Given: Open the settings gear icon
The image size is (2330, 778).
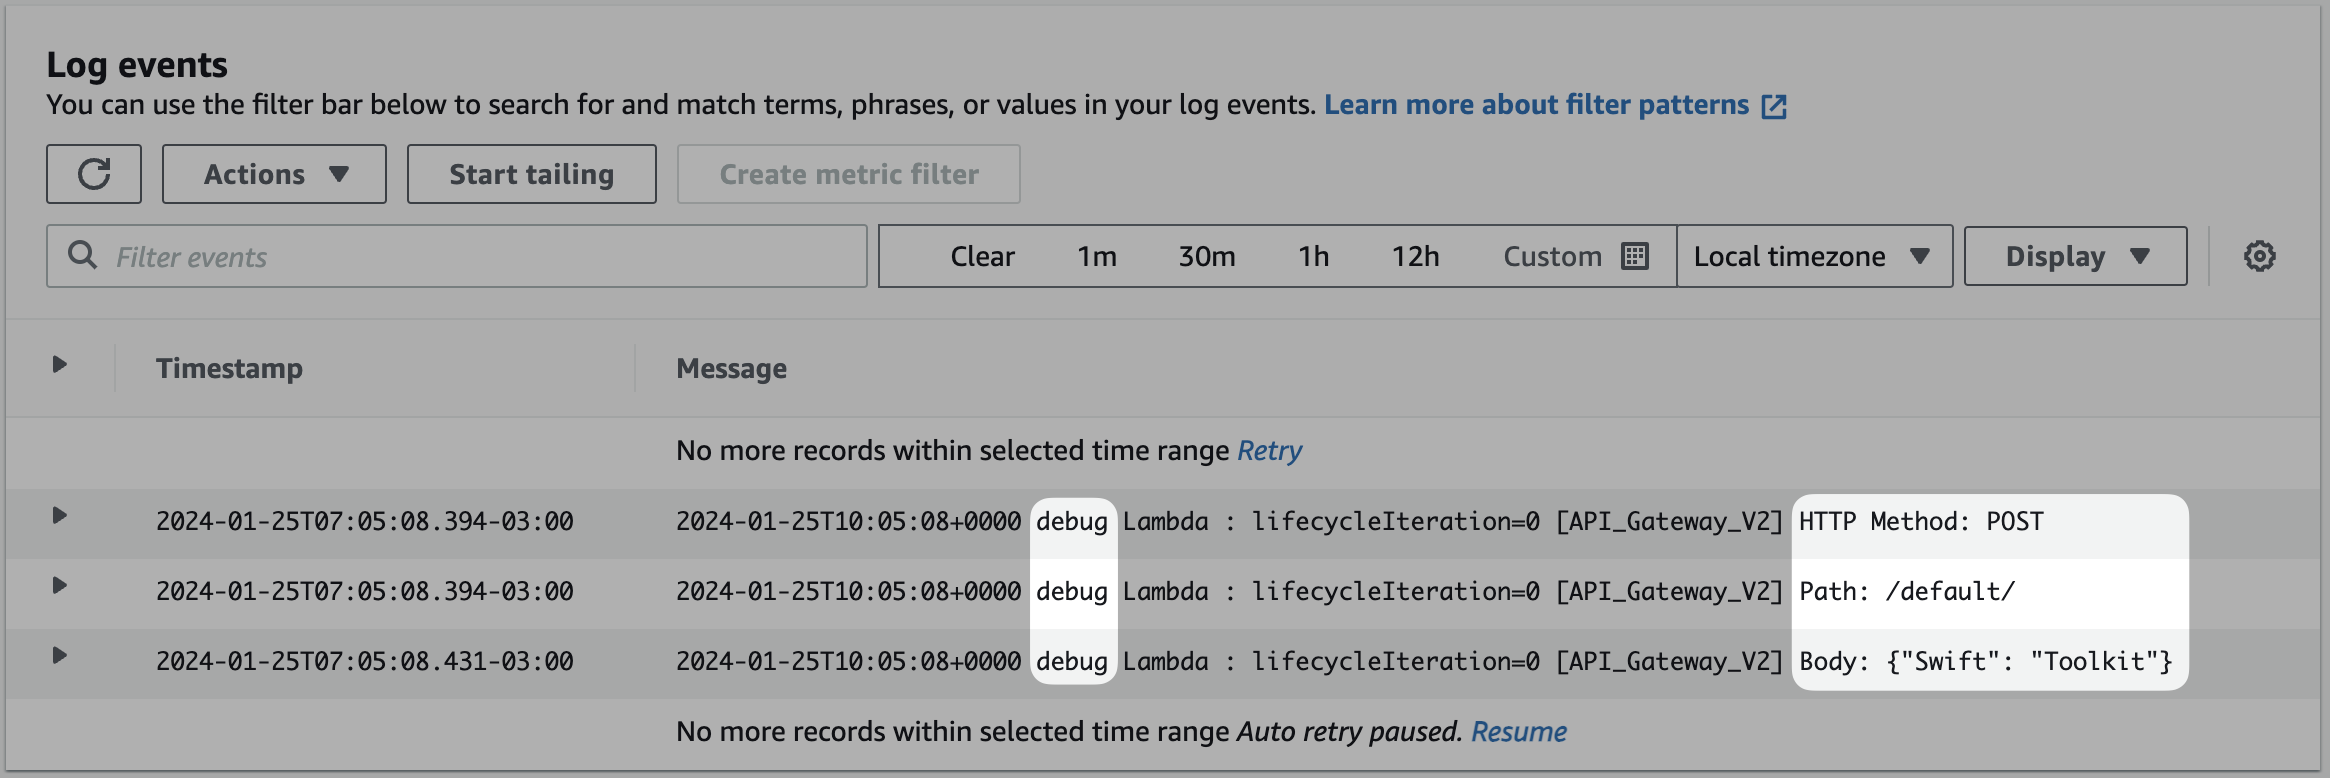Looking at the screenshot, I should pos(2259,256).
